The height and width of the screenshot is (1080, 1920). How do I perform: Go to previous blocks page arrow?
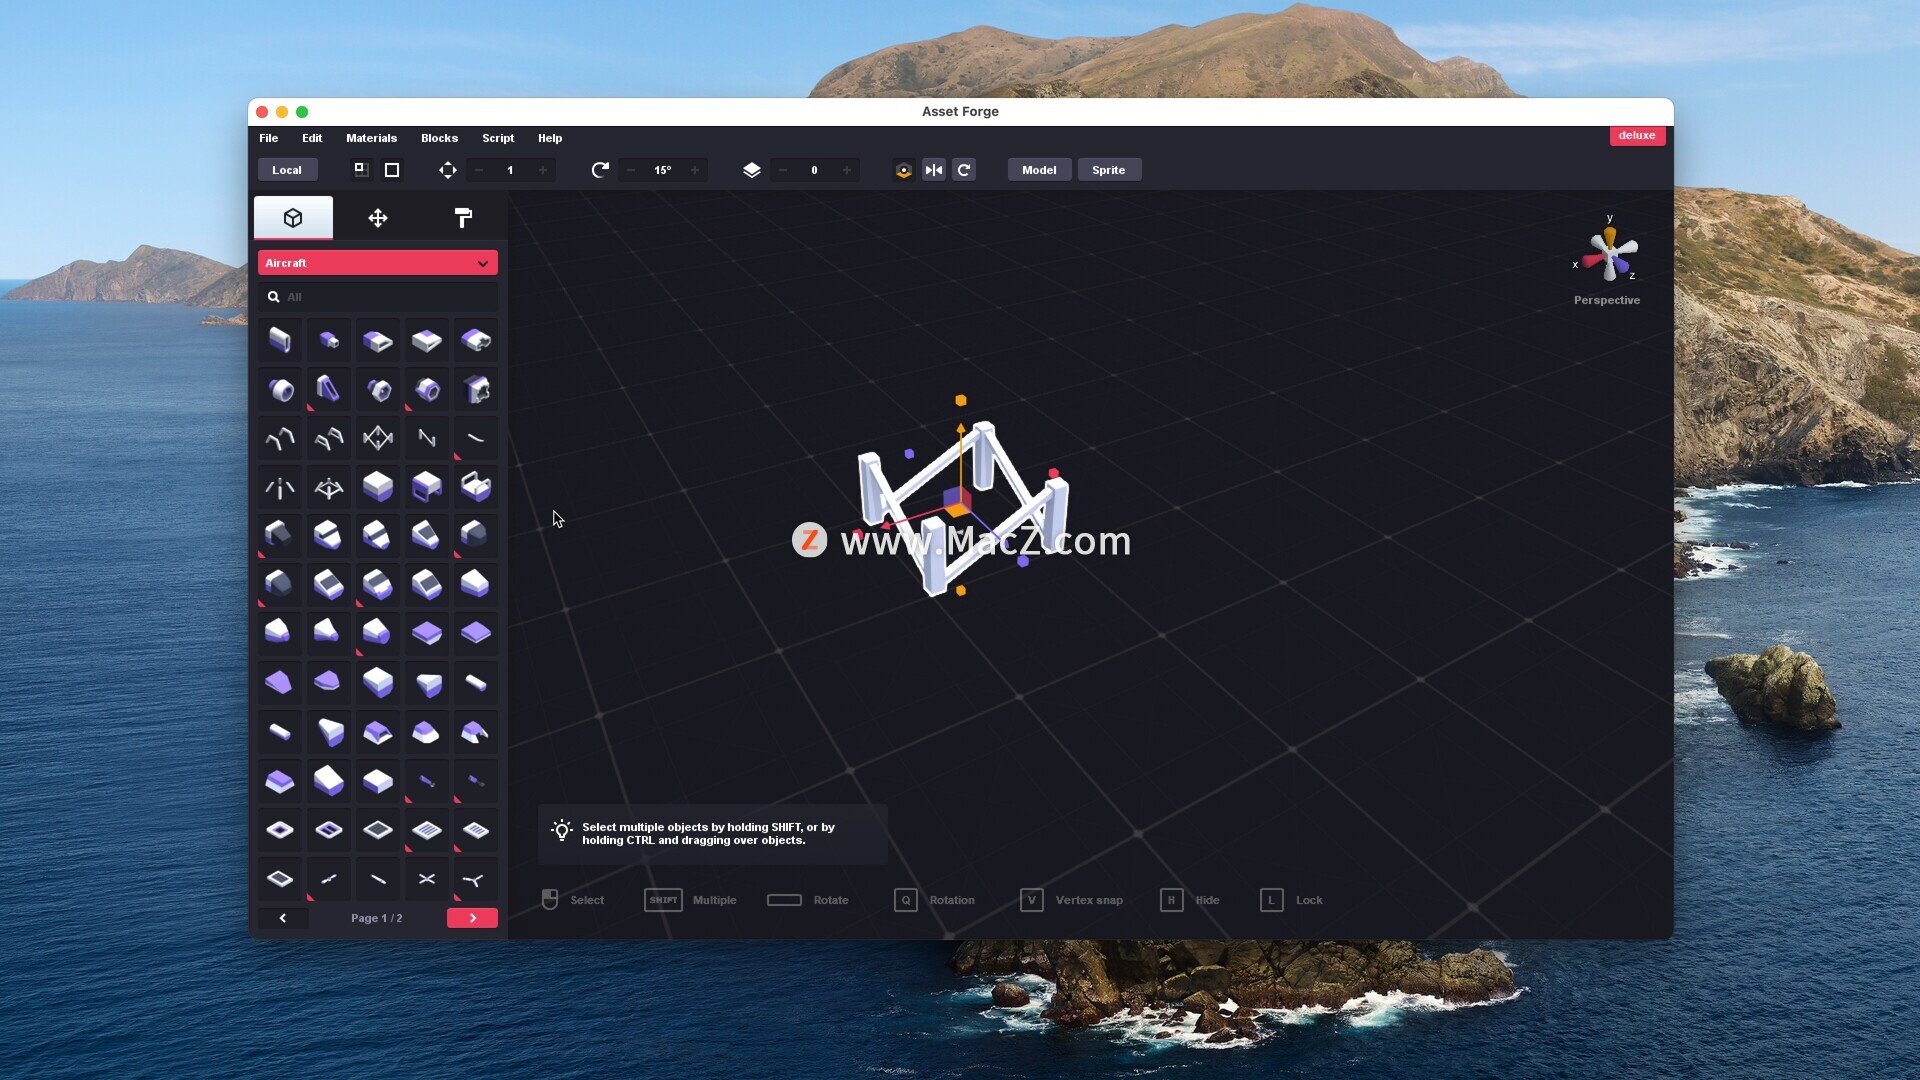pyautogui.click(x=283, y=918)
